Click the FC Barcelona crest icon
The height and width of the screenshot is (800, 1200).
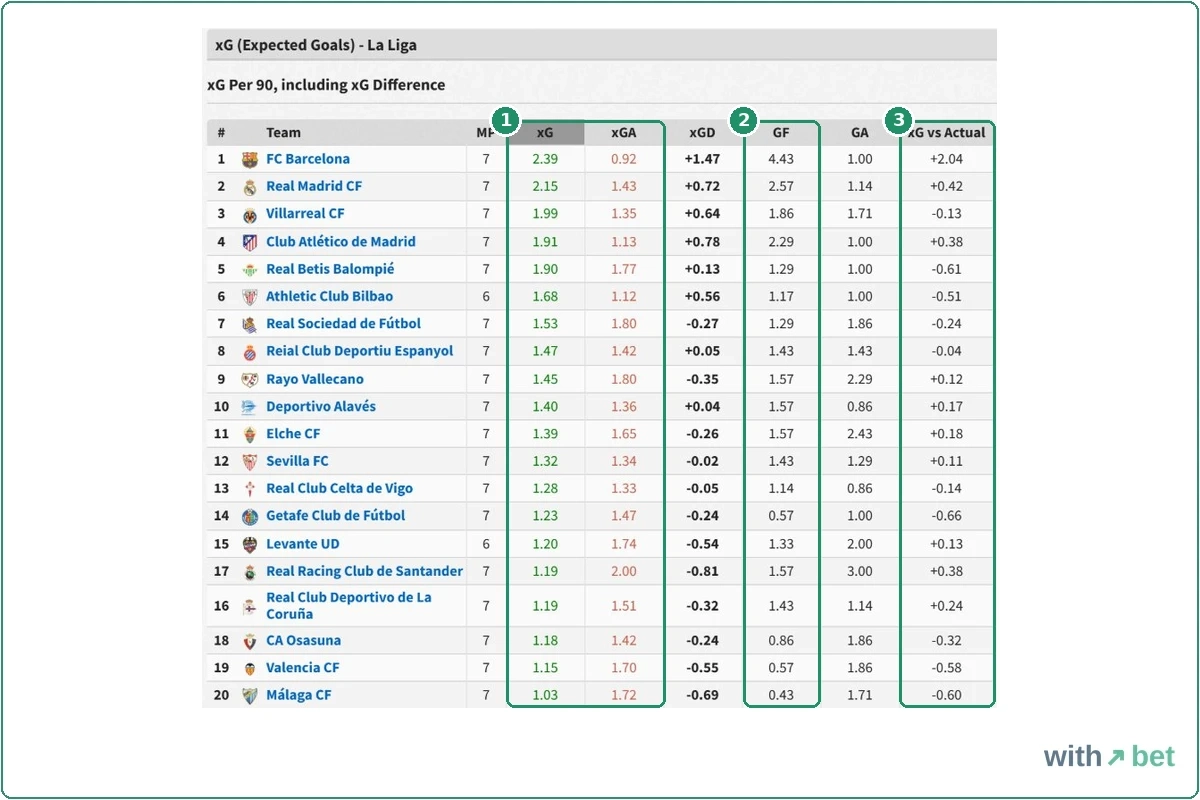pos(250,159)
